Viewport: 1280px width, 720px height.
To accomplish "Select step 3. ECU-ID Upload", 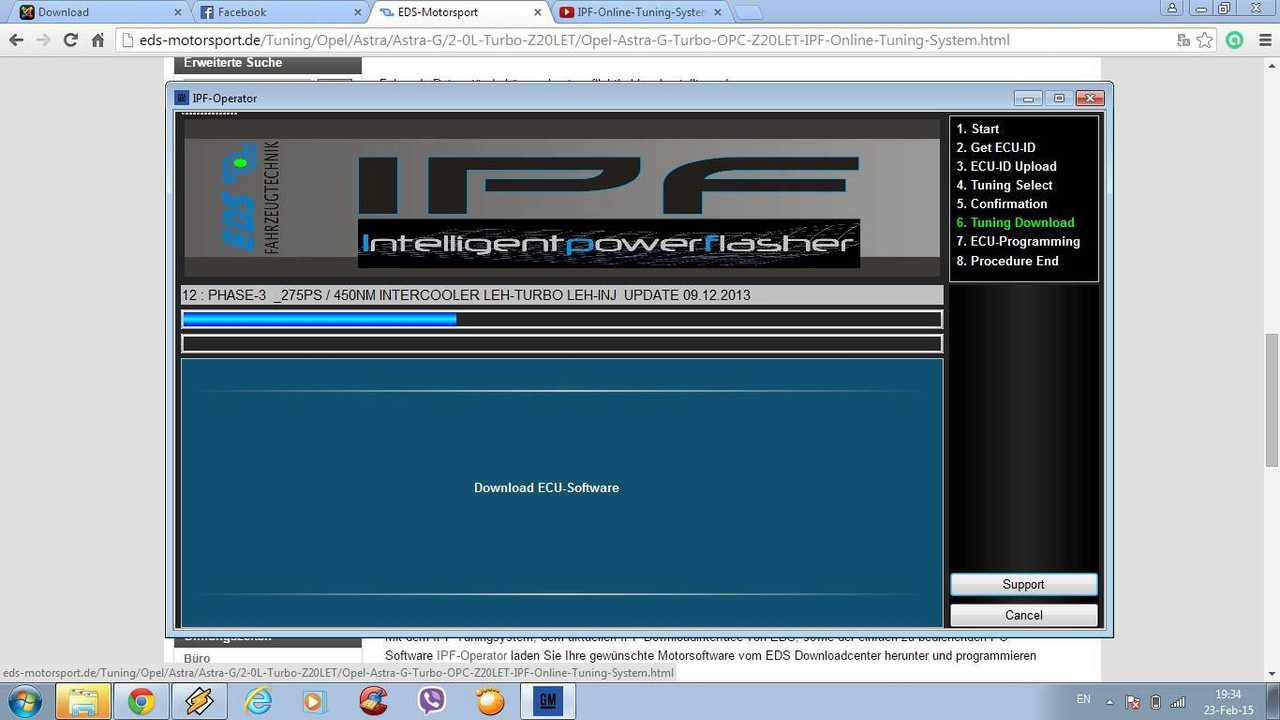I will pos(1006,166).
